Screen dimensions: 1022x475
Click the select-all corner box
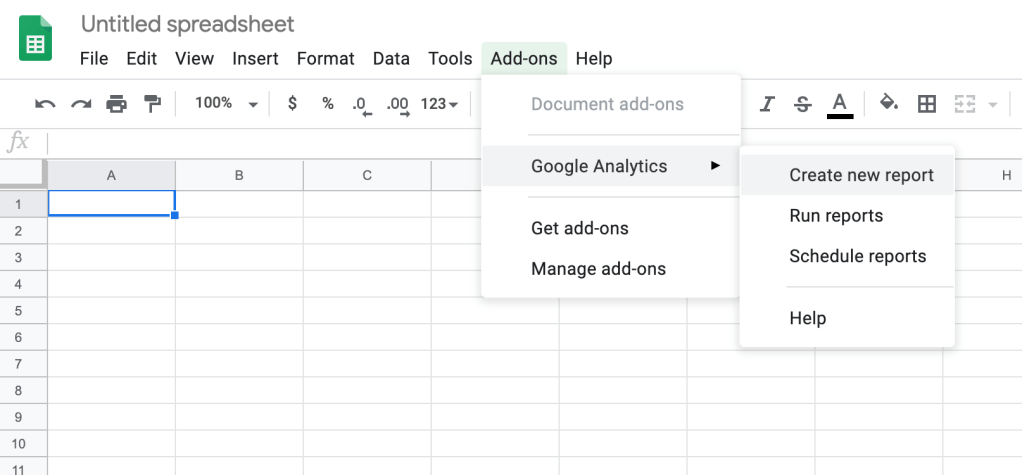(x=23, y=175)
